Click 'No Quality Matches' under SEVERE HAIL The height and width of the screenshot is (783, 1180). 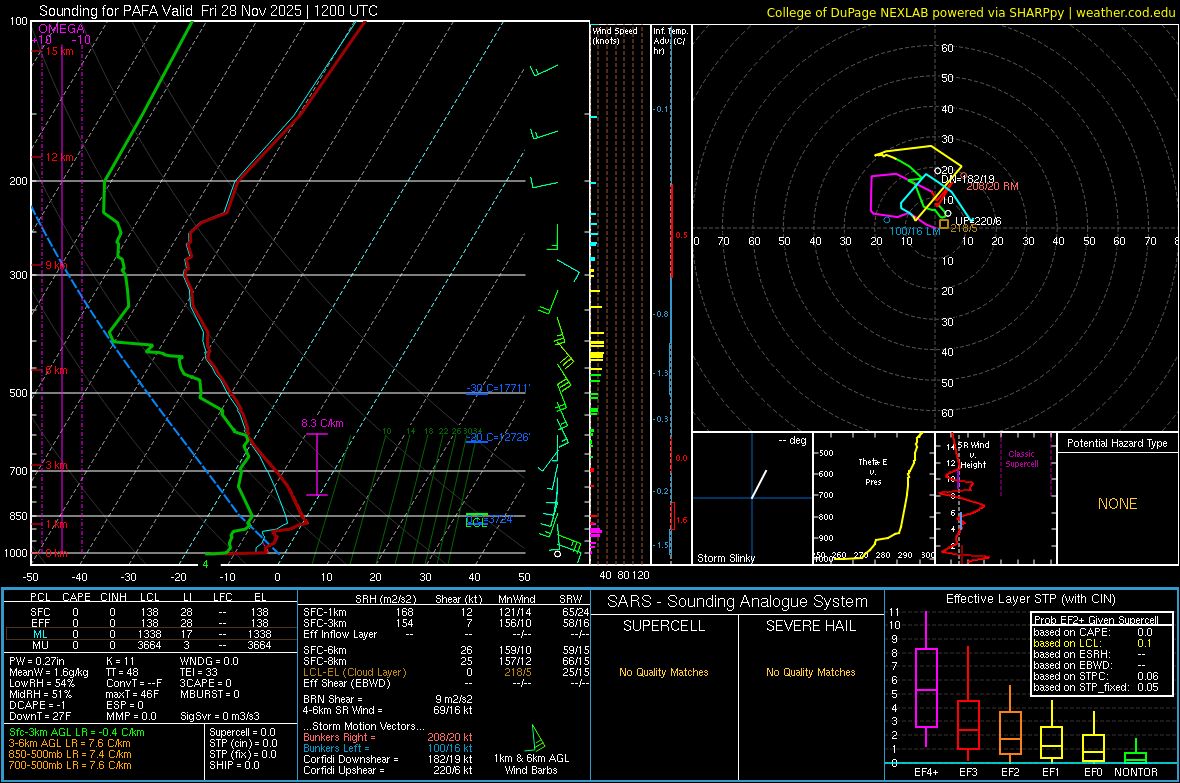tap(810, 672)
